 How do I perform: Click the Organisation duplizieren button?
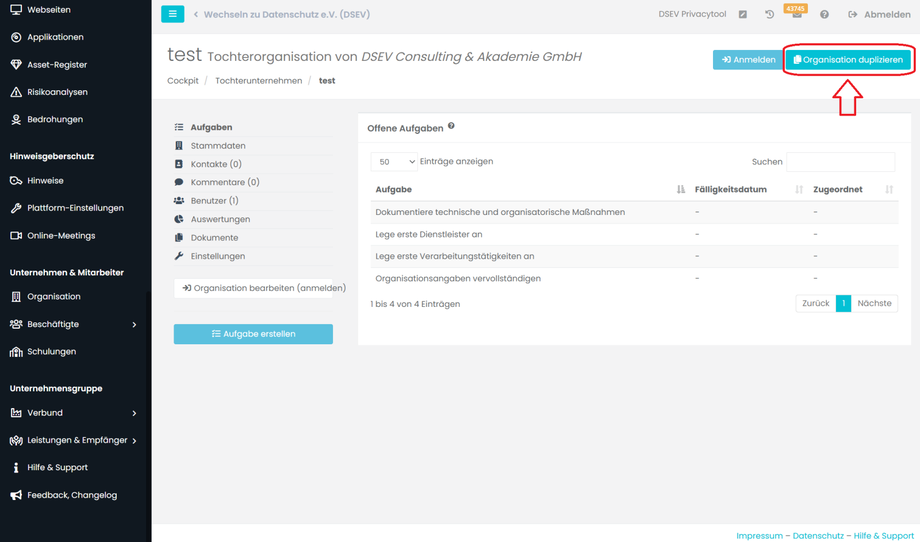click(x=848, y=60)
